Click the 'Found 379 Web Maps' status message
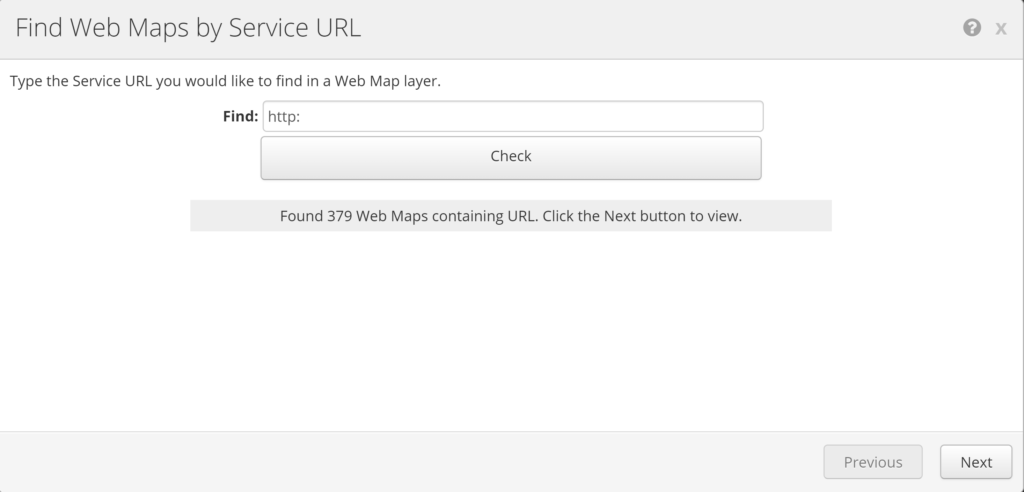Image resolution: width=1024 pixels, height=492 pixels. click(x=510, y=216)
